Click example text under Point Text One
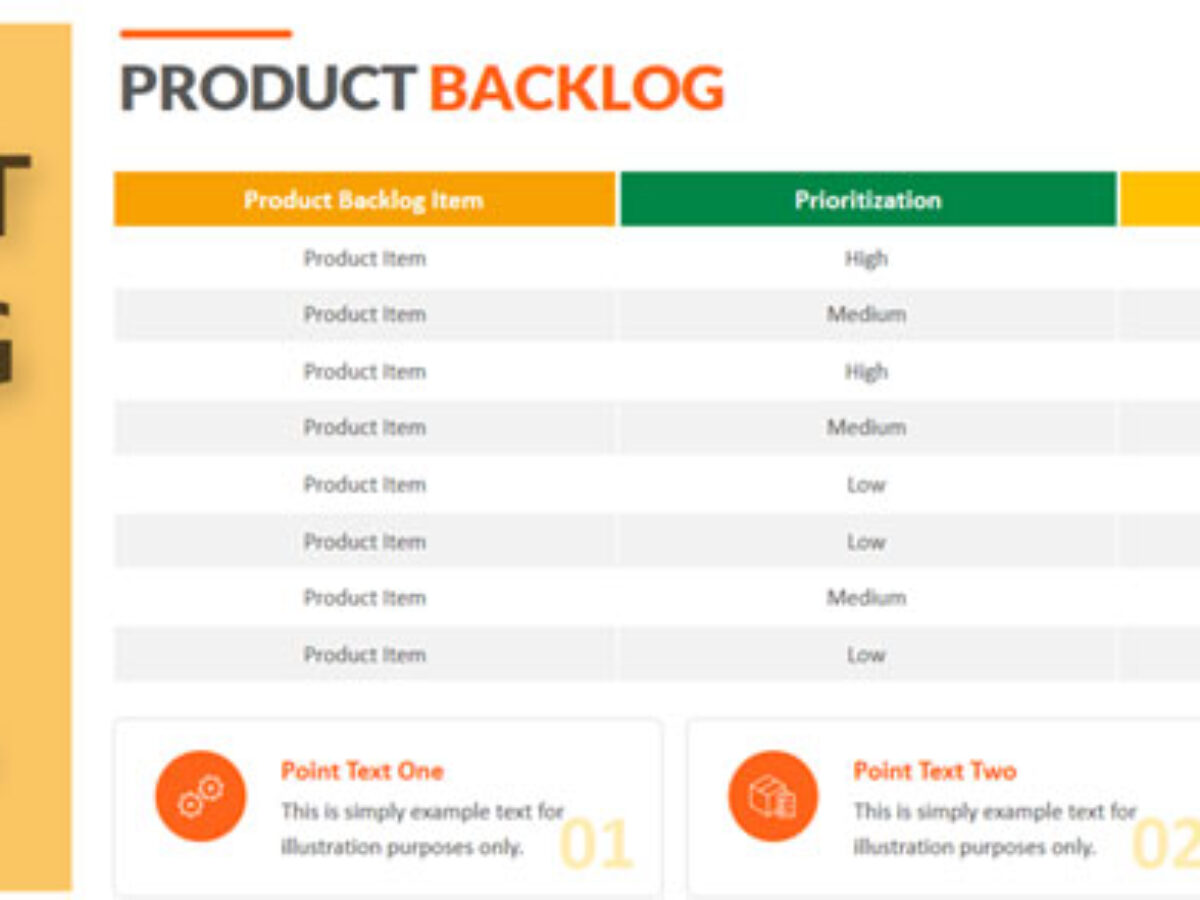The image size is (1200, 900). tap(422, 829)
